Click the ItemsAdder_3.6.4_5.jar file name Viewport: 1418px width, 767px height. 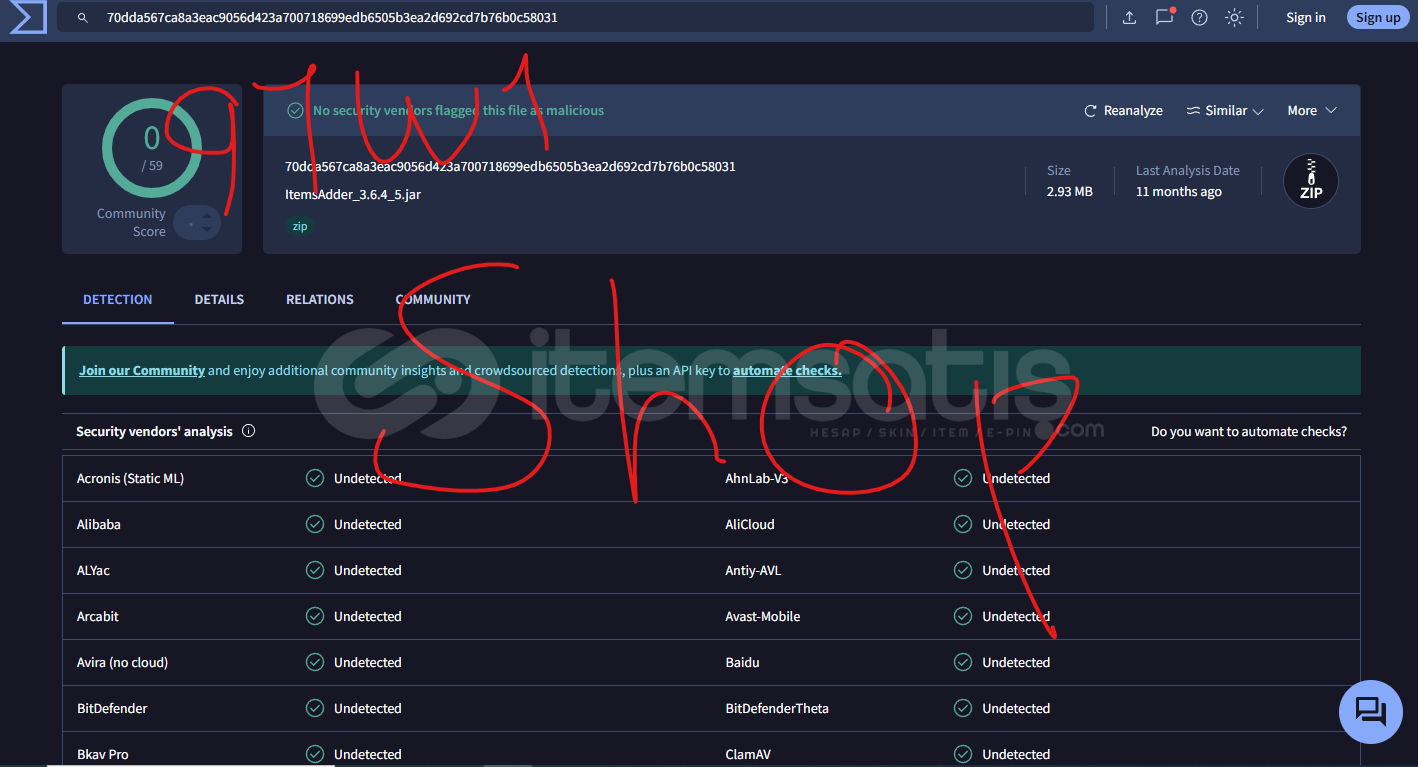353,194
